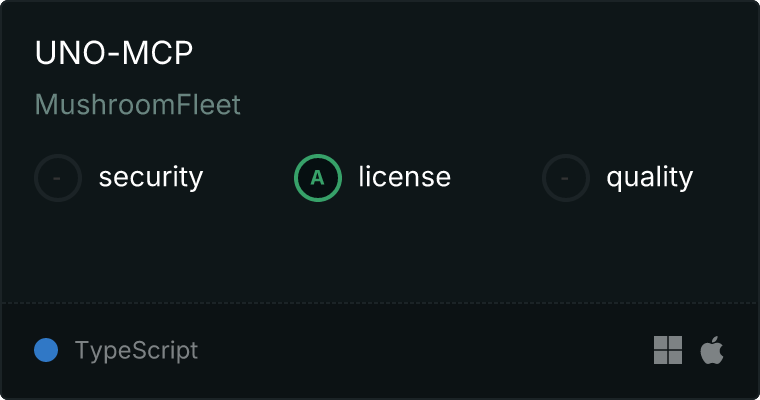The height and width of the screenshot is (400, 760).
Task: Click footer space between TypeScript and Windows icon
Action: (x=420, y=350)
